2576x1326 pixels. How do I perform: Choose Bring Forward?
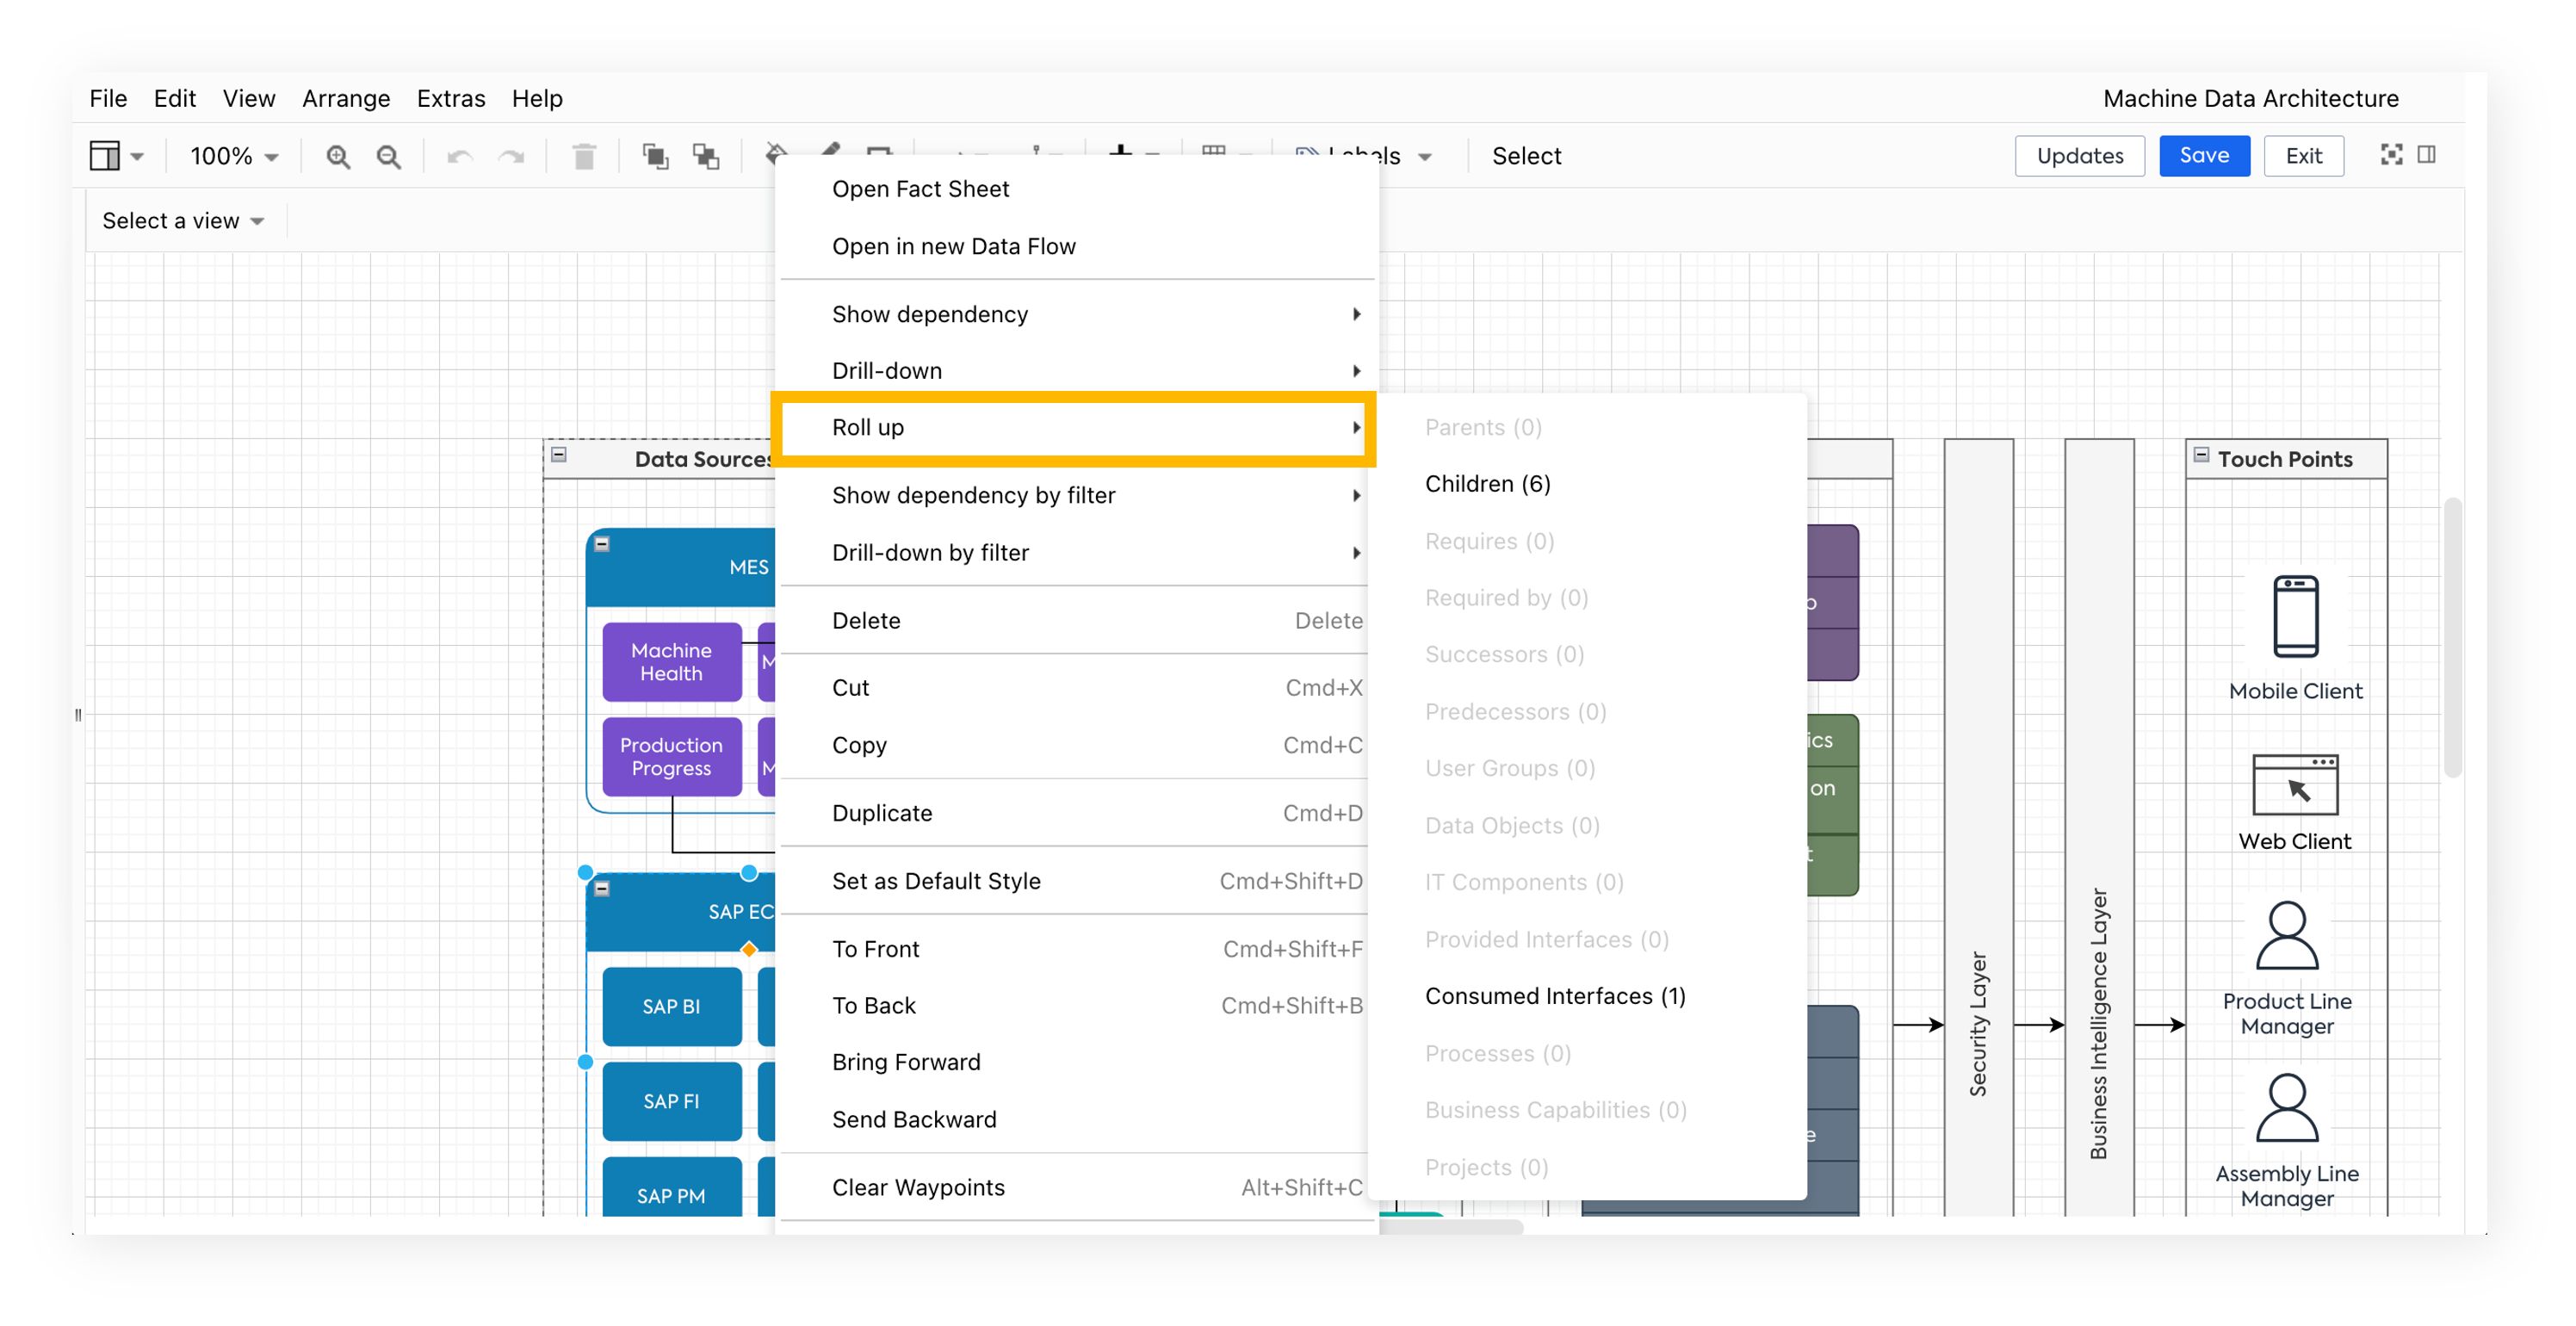coord(1076,1062)
